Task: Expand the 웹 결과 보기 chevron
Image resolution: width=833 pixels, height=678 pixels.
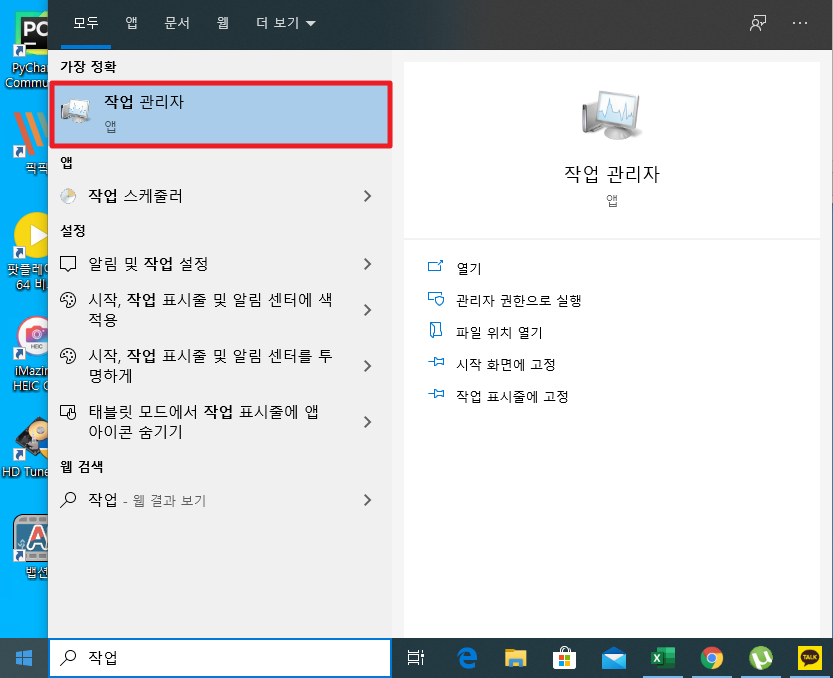Action: [x=367, y=500]
